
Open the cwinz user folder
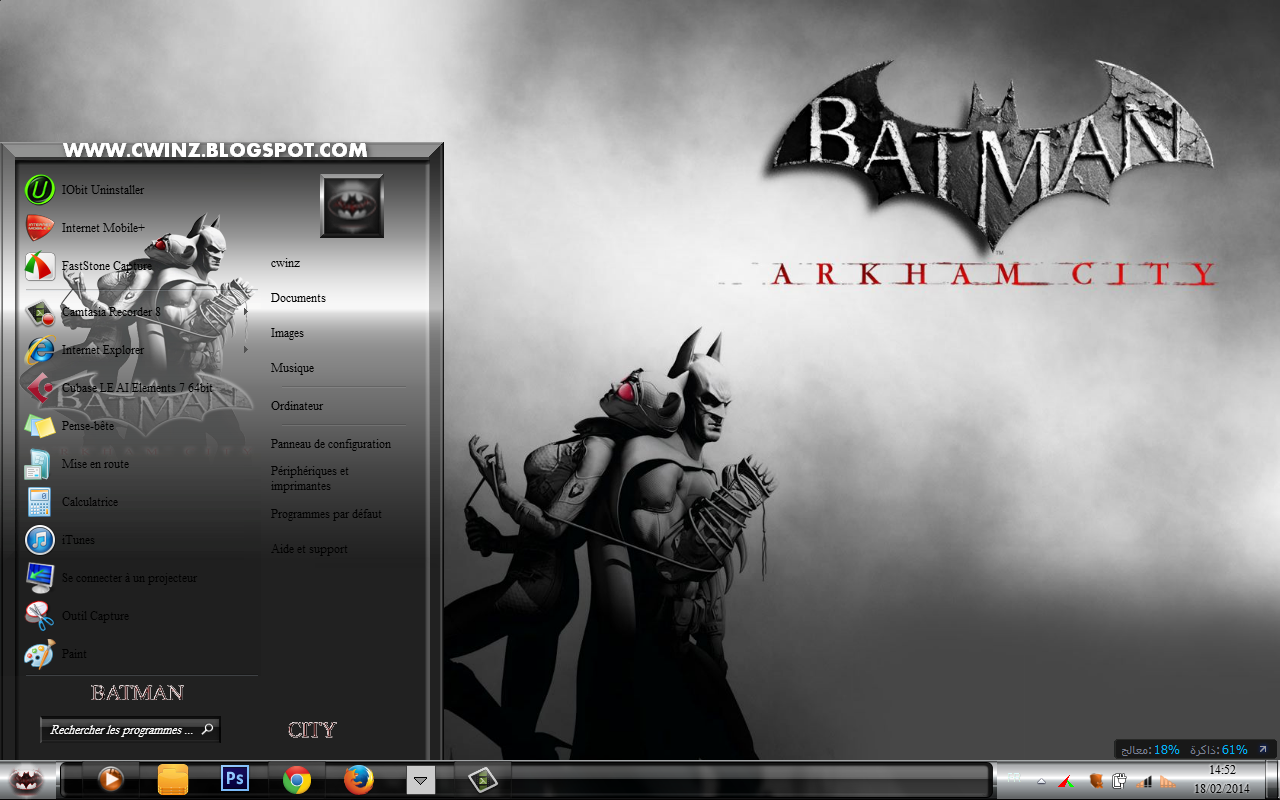pyautogui.click(x=286, y=263)
